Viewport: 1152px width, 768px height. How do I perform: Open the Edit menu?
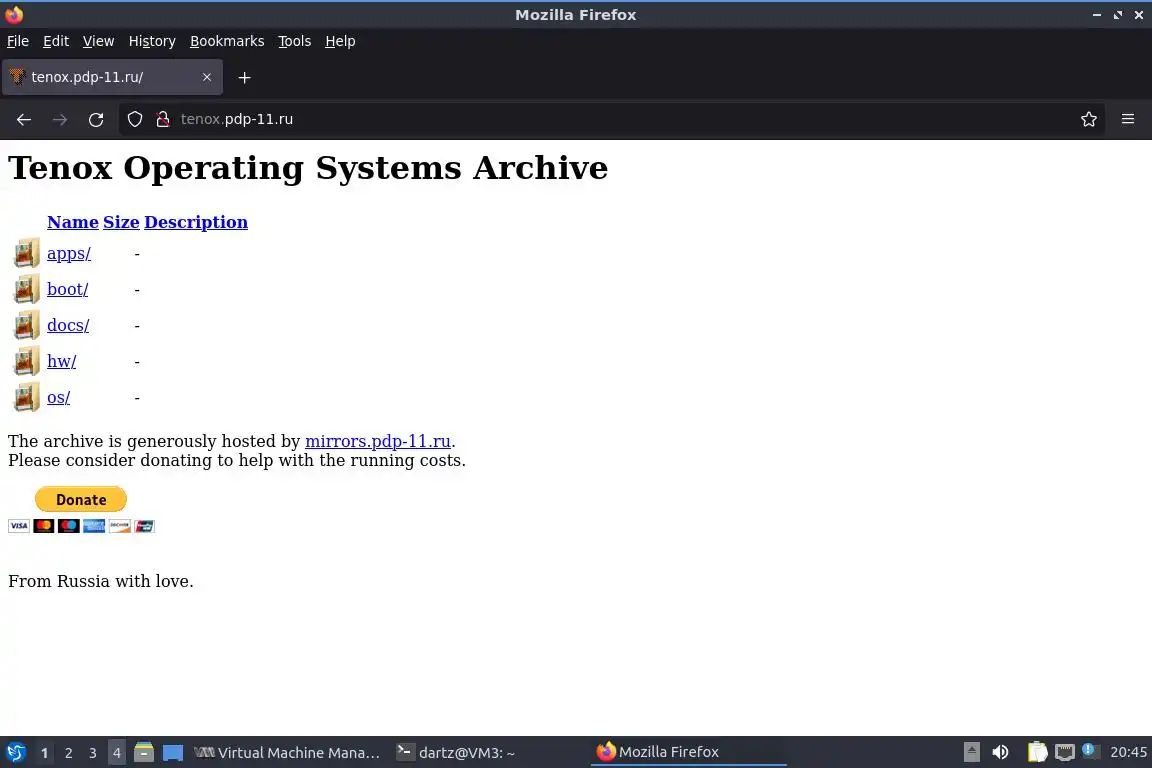56,41
